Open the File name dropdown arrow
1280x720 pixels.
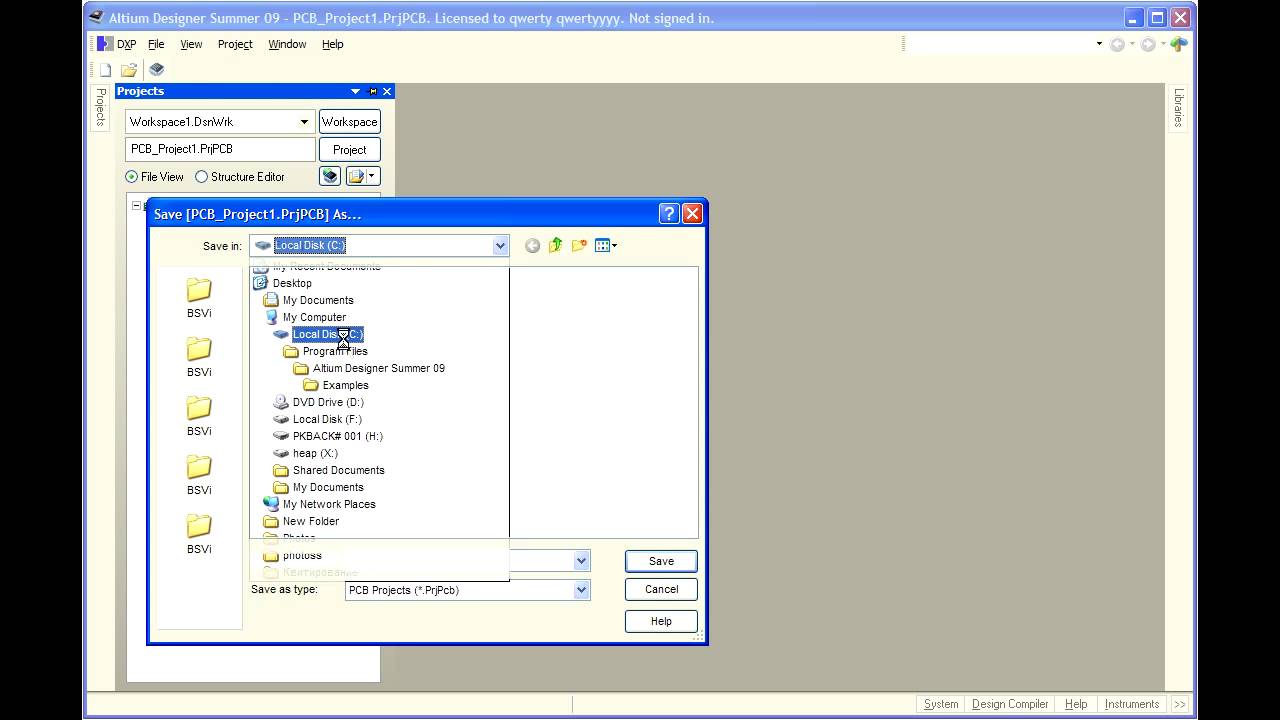click(581, 561)
